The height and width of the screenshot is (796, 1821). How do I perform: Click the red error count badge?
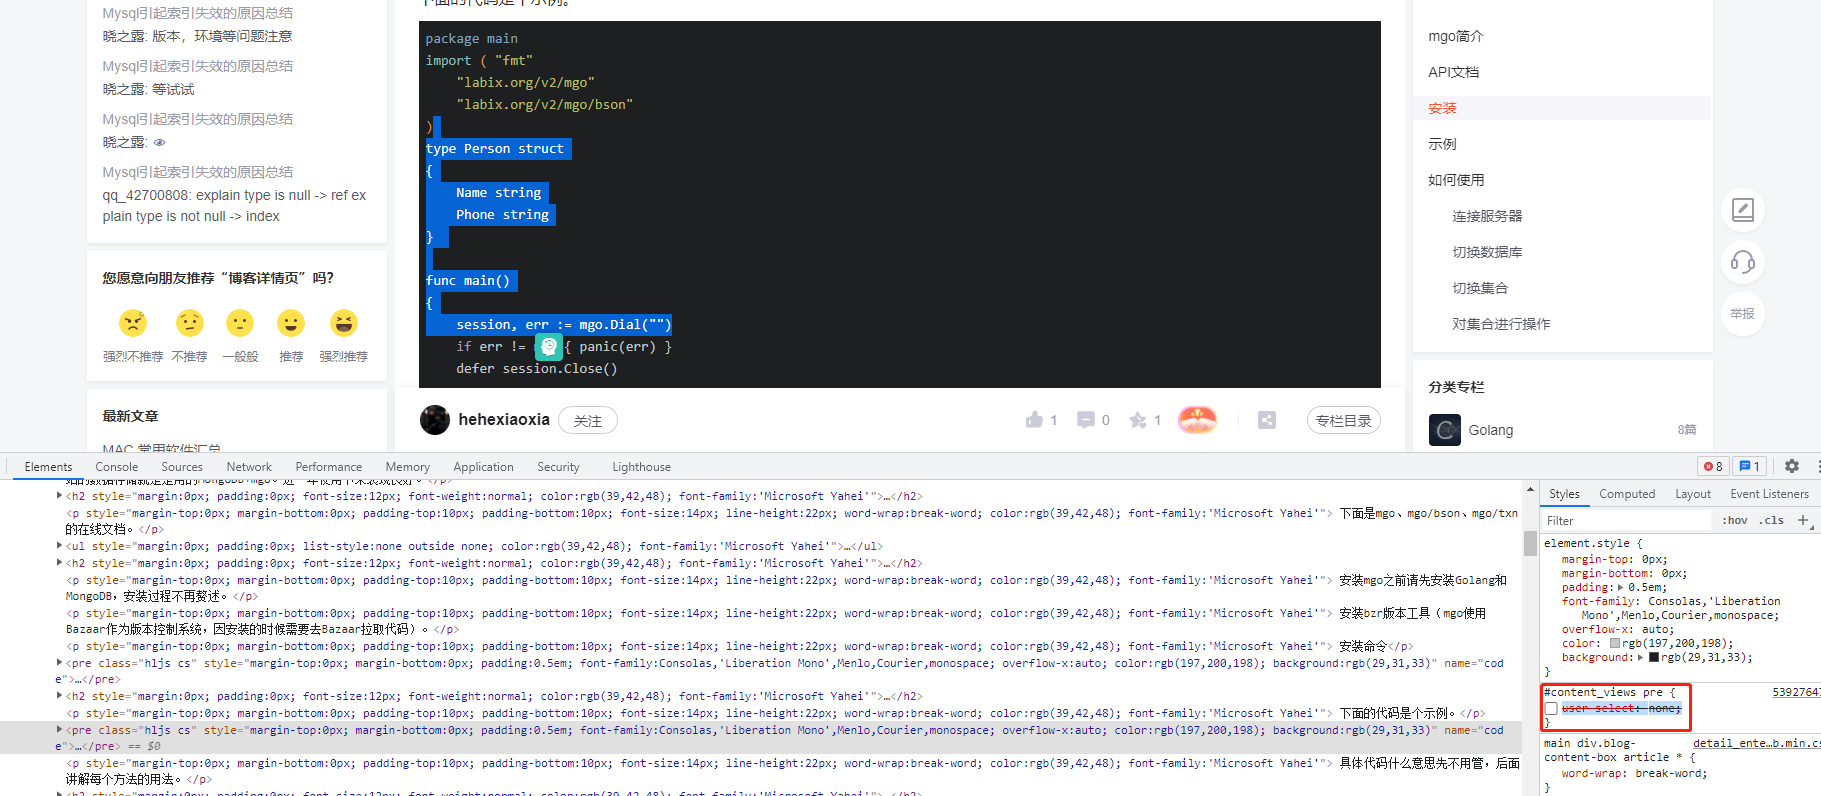click(x=1713, y=466)
